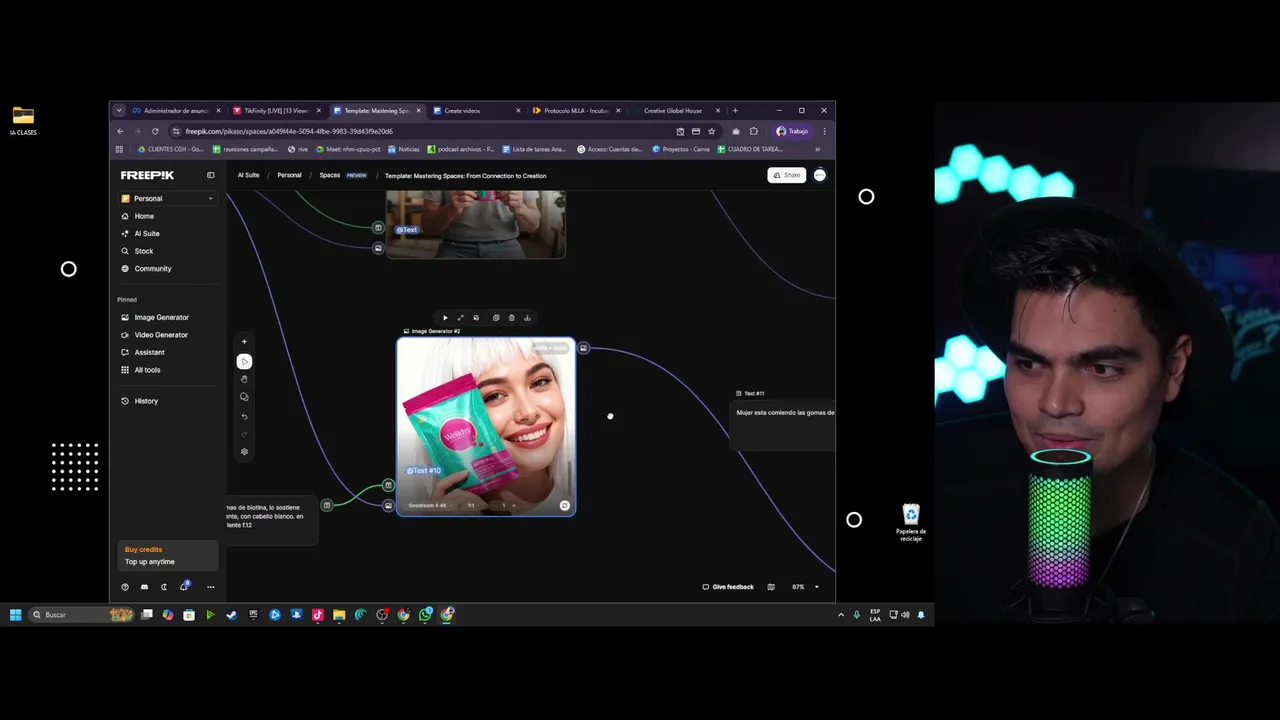Click output connector of Image Generator #2
1280x720 pixels.
[584, 348]
